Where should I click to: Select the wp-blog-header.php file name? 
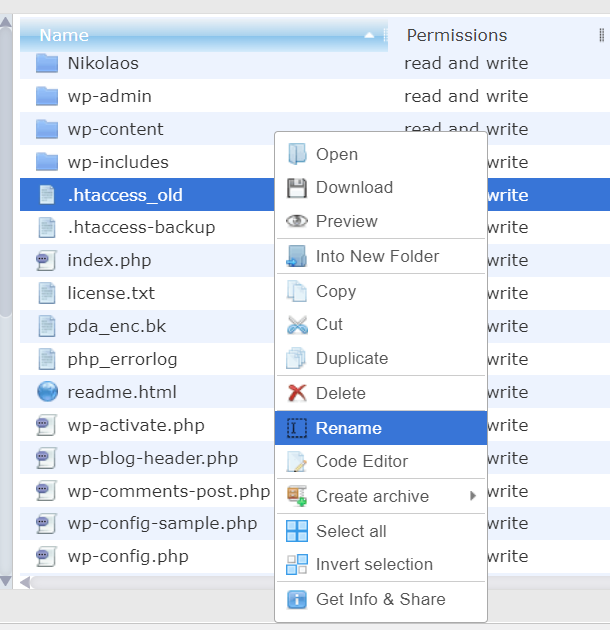(x=153, y=458)
